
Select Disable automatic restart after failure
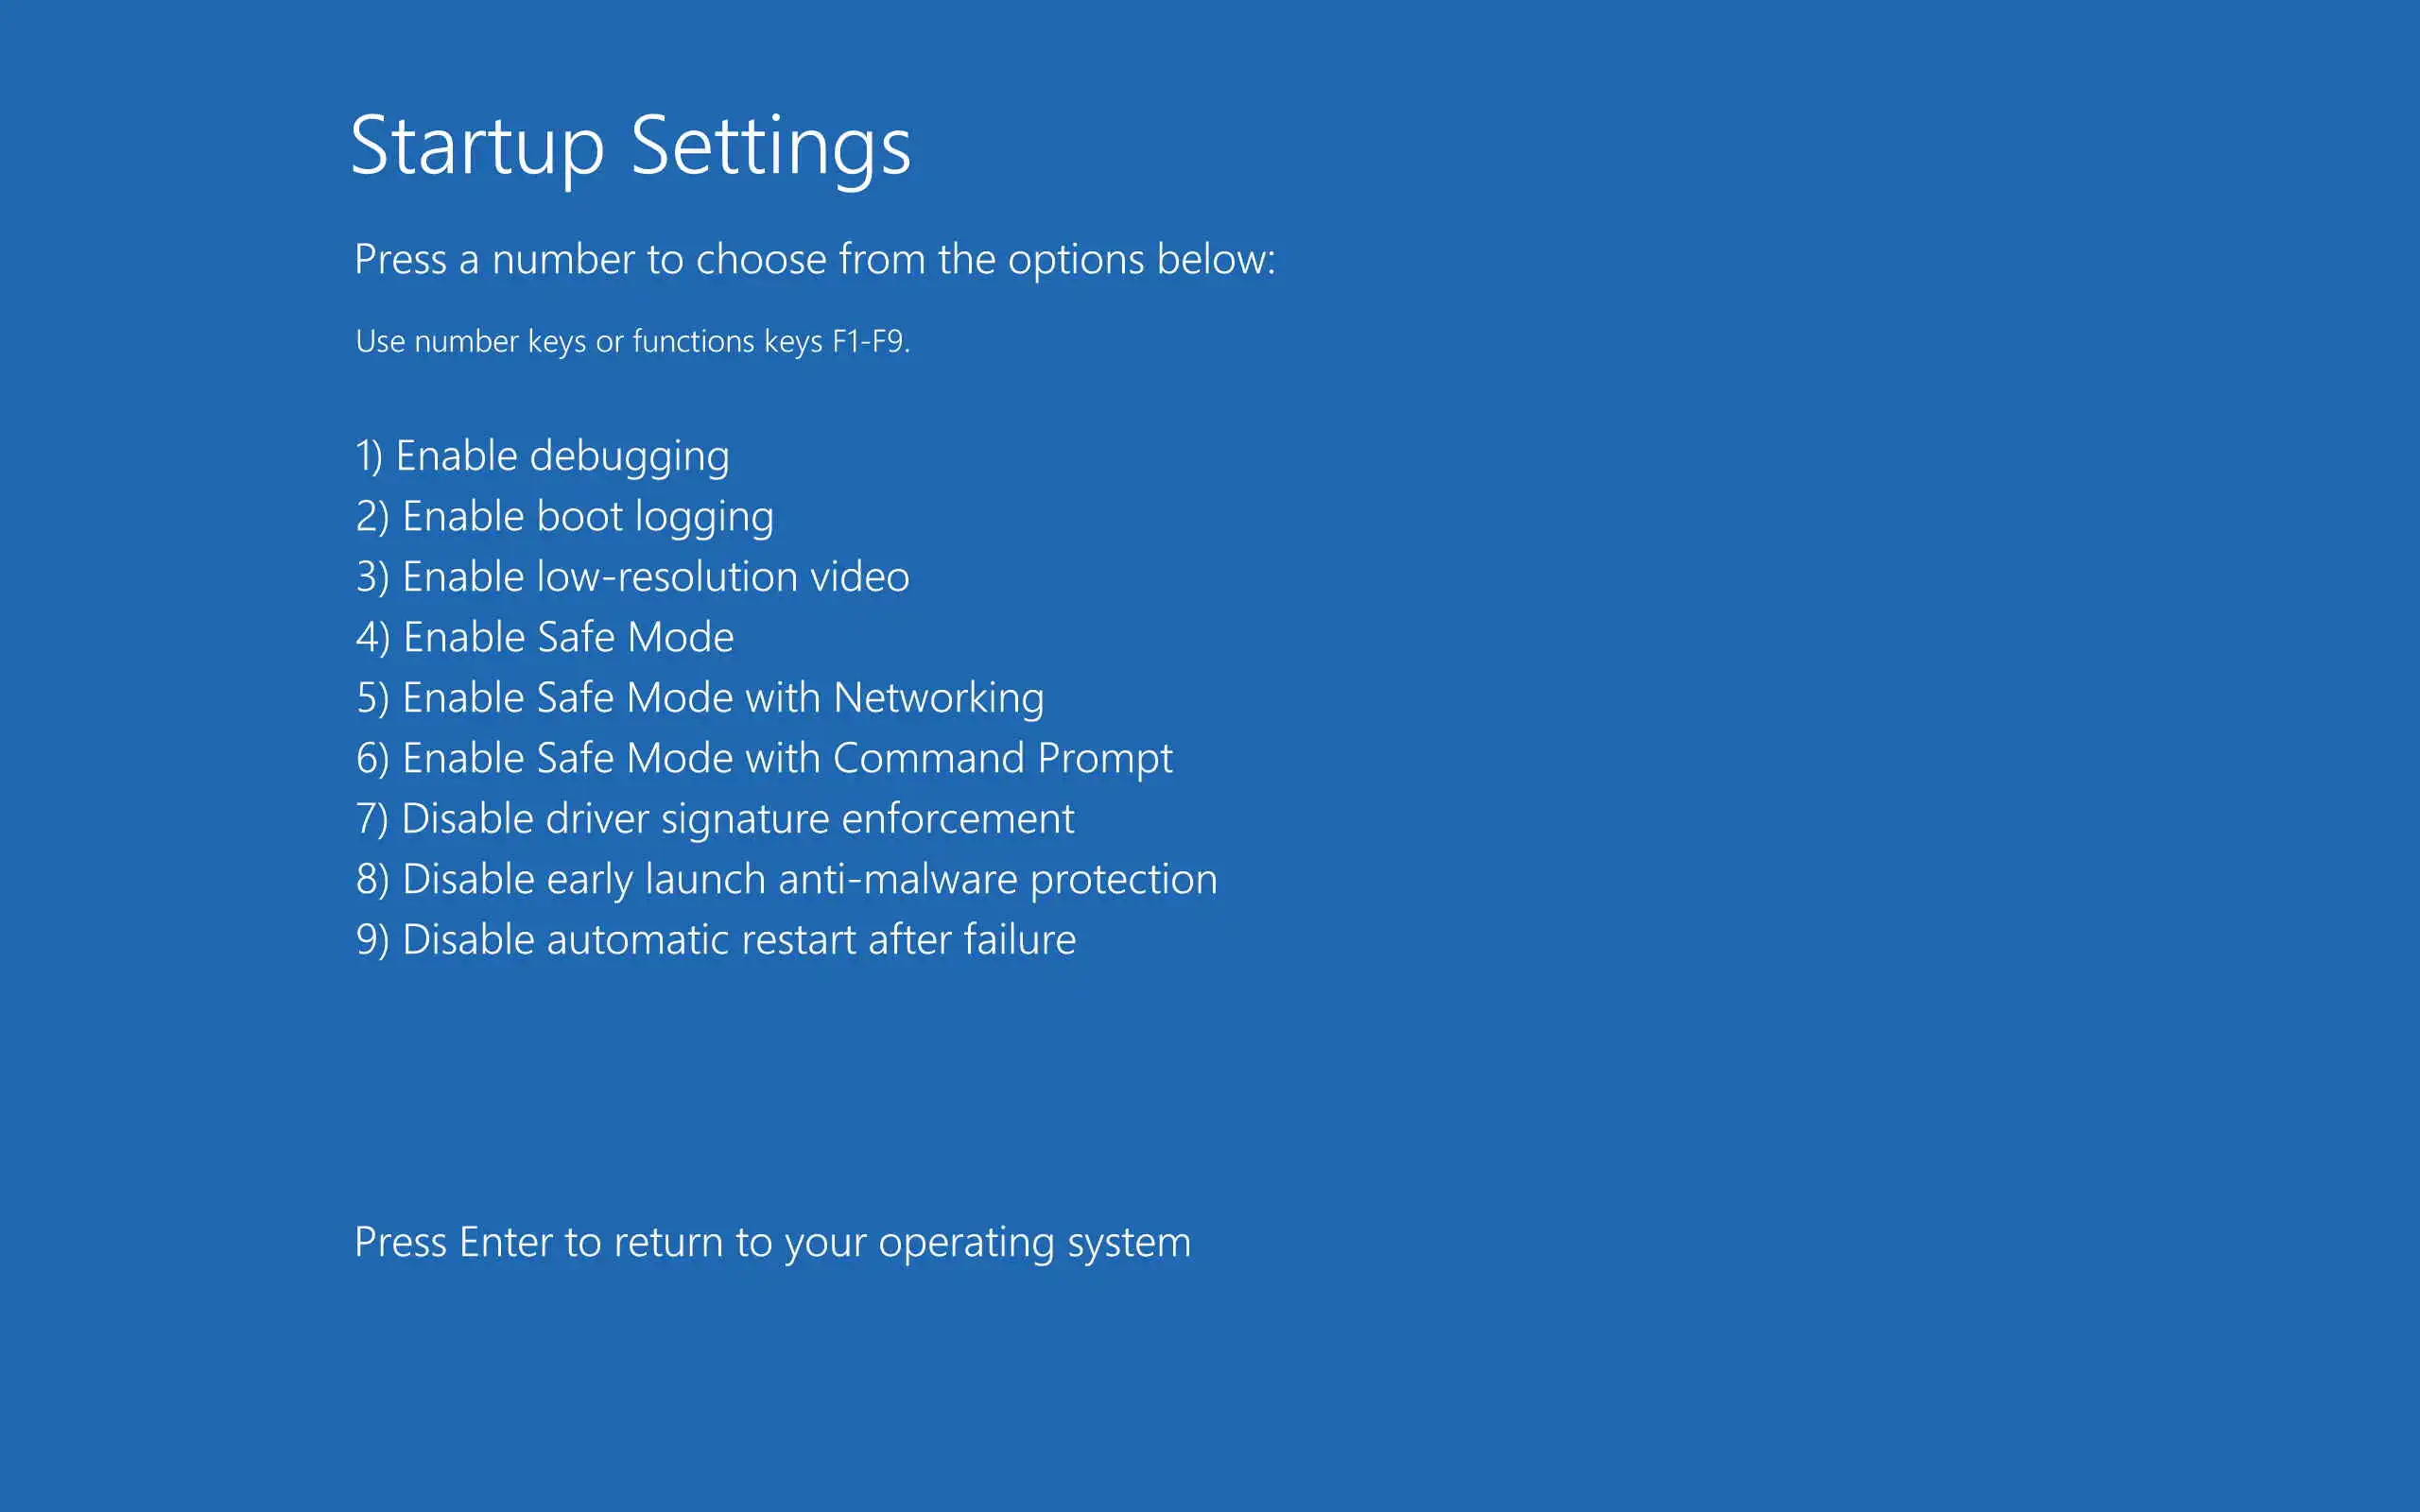[716, 940]
